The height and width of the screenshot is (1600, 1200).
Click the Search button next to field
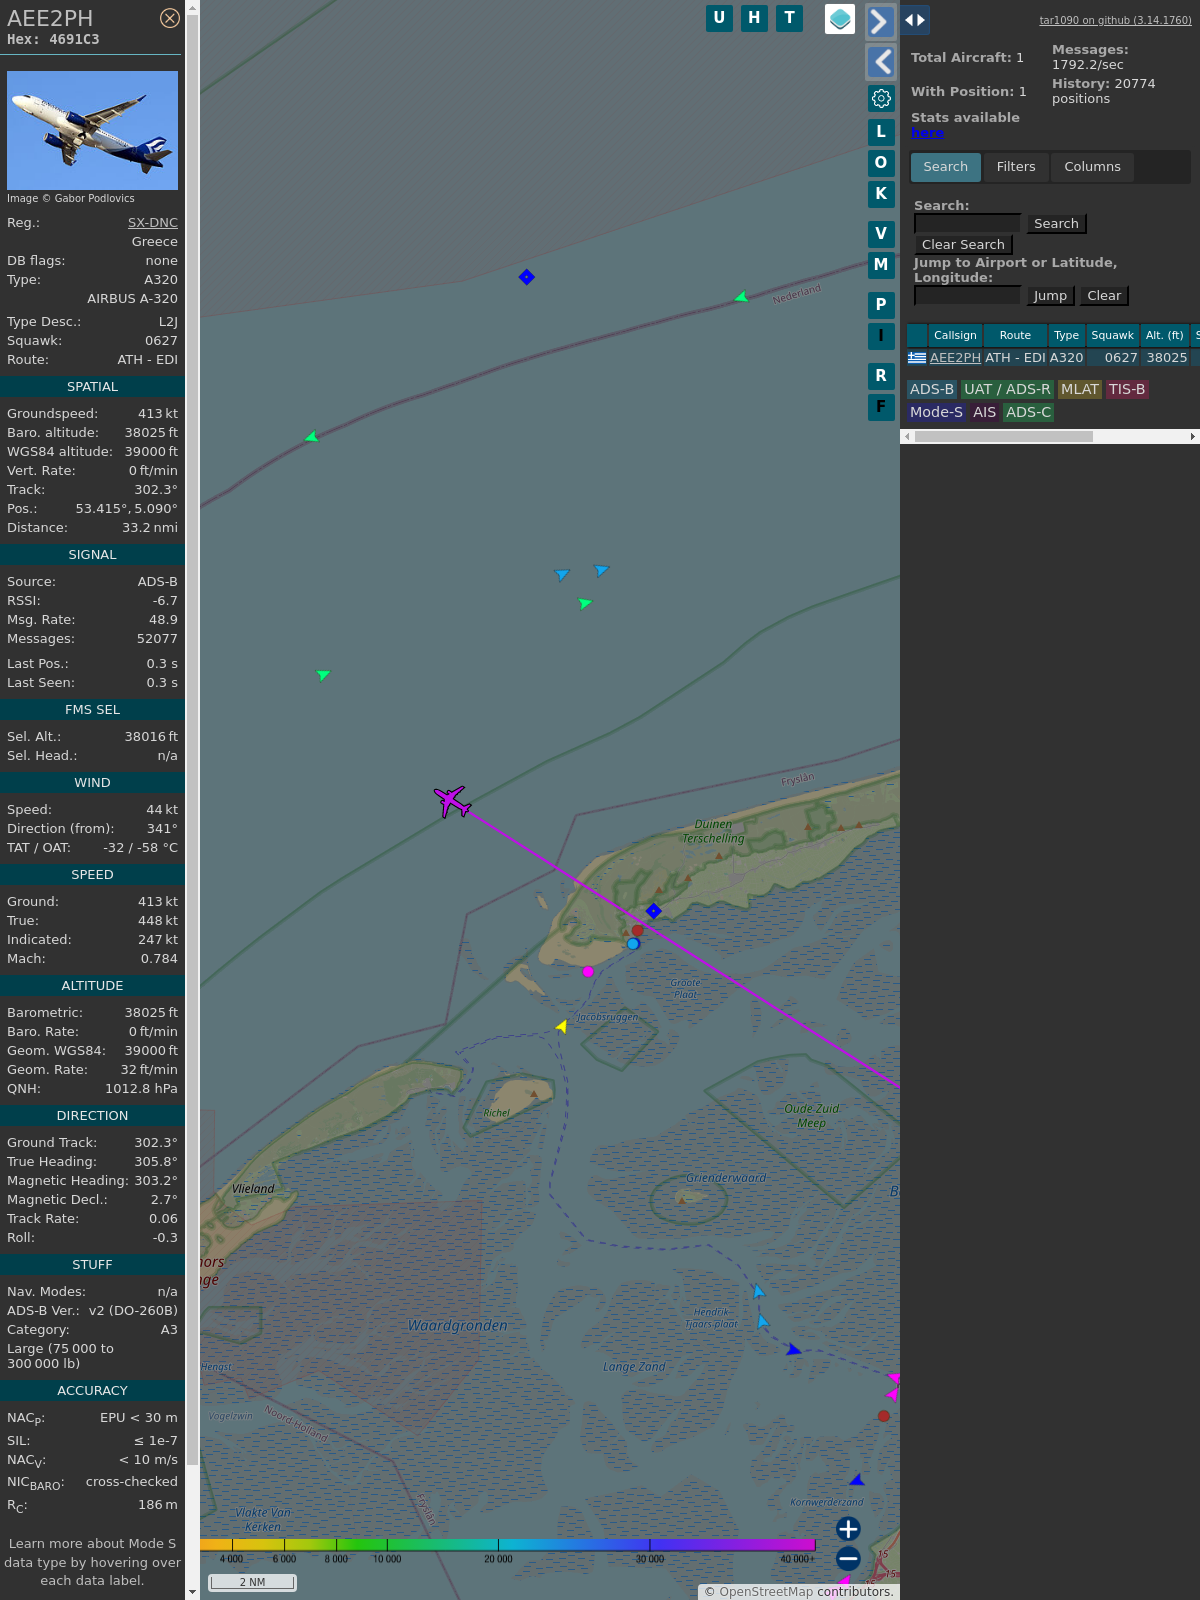point(1056,224)
